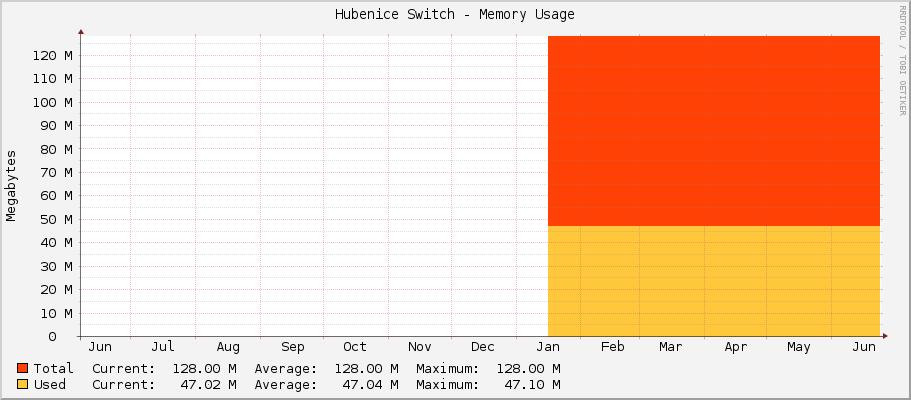This screenshot has width=911, height=400.
Task: Click the 'Total' legend label
Action: tap(53, 368)
